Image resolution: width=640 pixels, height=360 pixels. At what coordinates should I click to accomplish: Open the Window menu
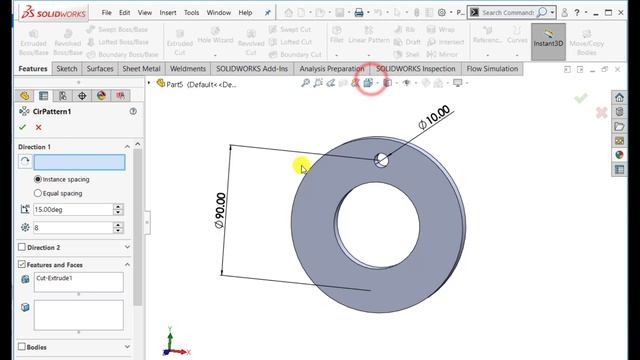pyautogui.click(x=218, y=13)
